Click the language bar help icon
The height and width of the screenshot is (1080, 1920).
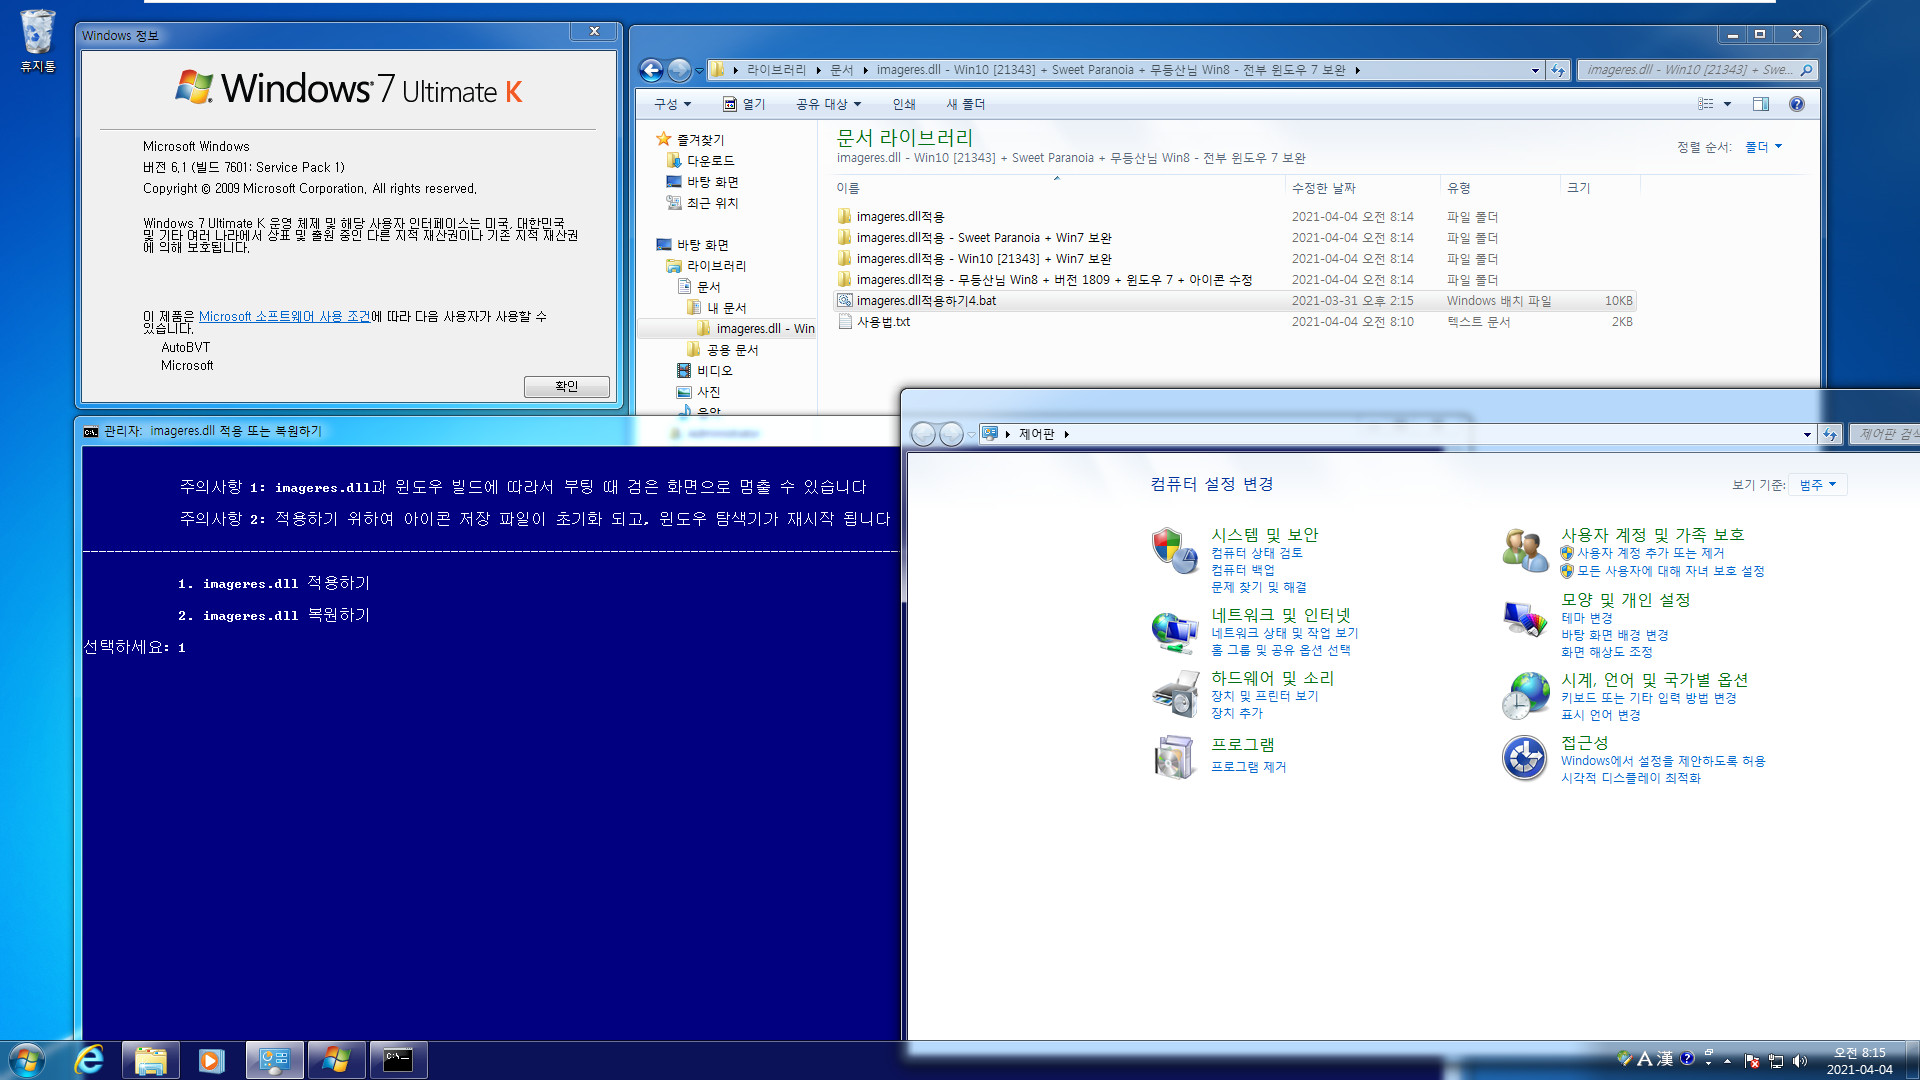click(x=1687, y=1059)
